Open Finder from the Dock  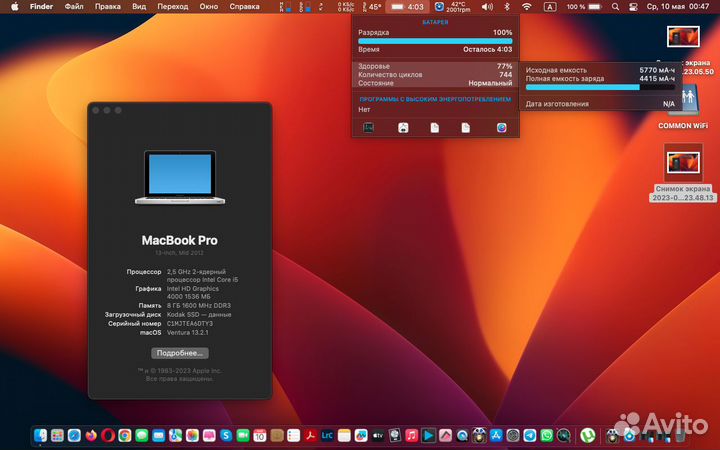pyautogui.click(x=40, y=435)
